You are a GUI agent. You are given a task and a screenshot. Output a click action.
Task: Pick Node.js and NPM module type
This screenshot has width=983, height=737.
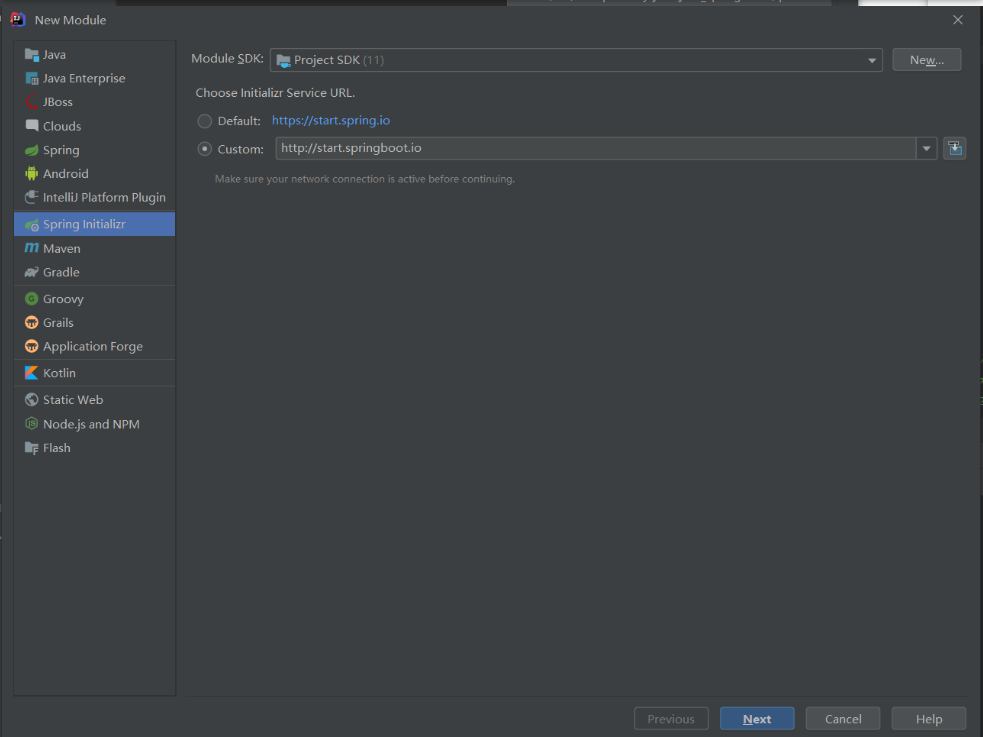95,424
